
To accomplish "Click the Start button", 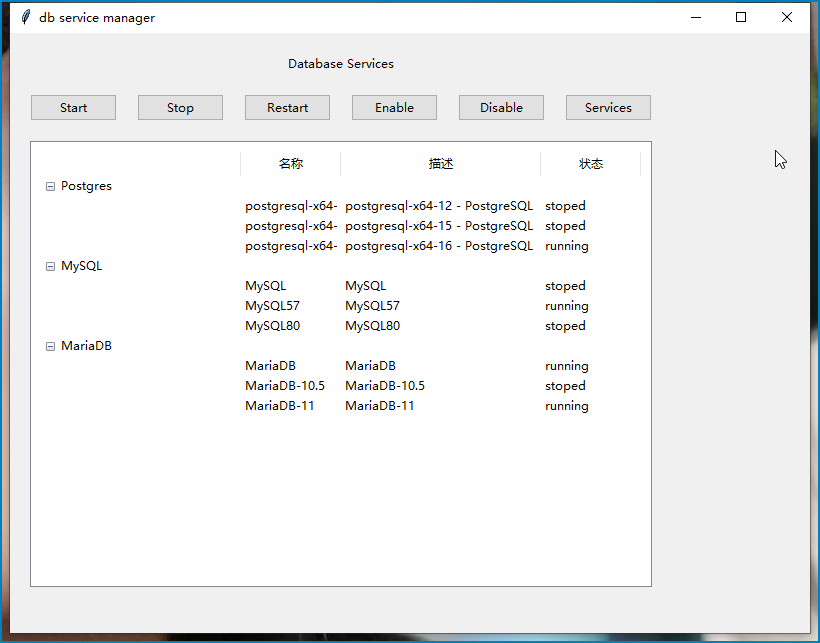I will [x=73, y=108].
